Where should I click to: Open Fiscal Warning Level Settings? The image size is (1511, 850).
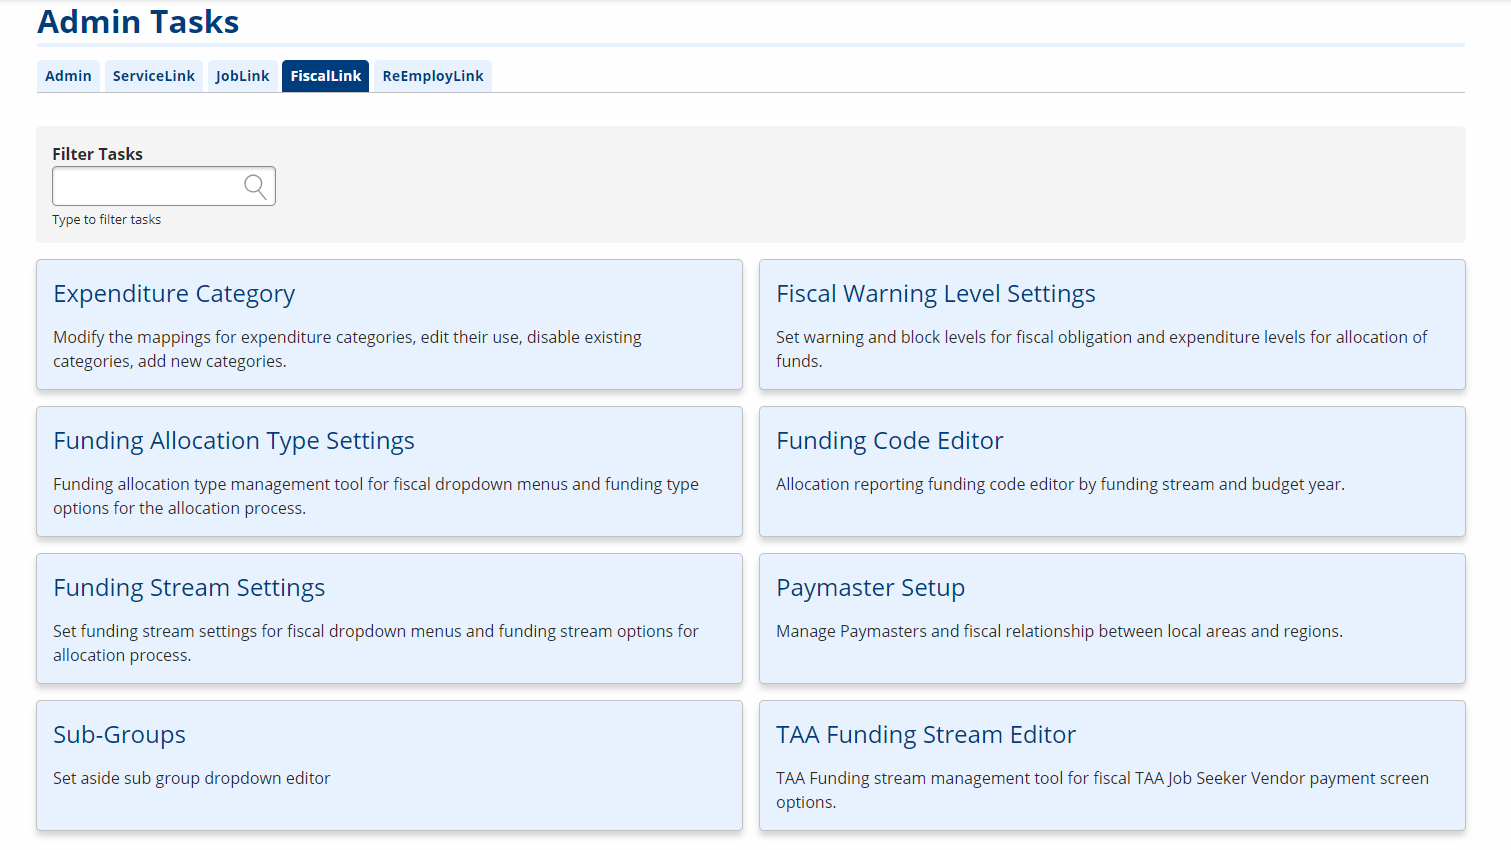(1112, 324)
